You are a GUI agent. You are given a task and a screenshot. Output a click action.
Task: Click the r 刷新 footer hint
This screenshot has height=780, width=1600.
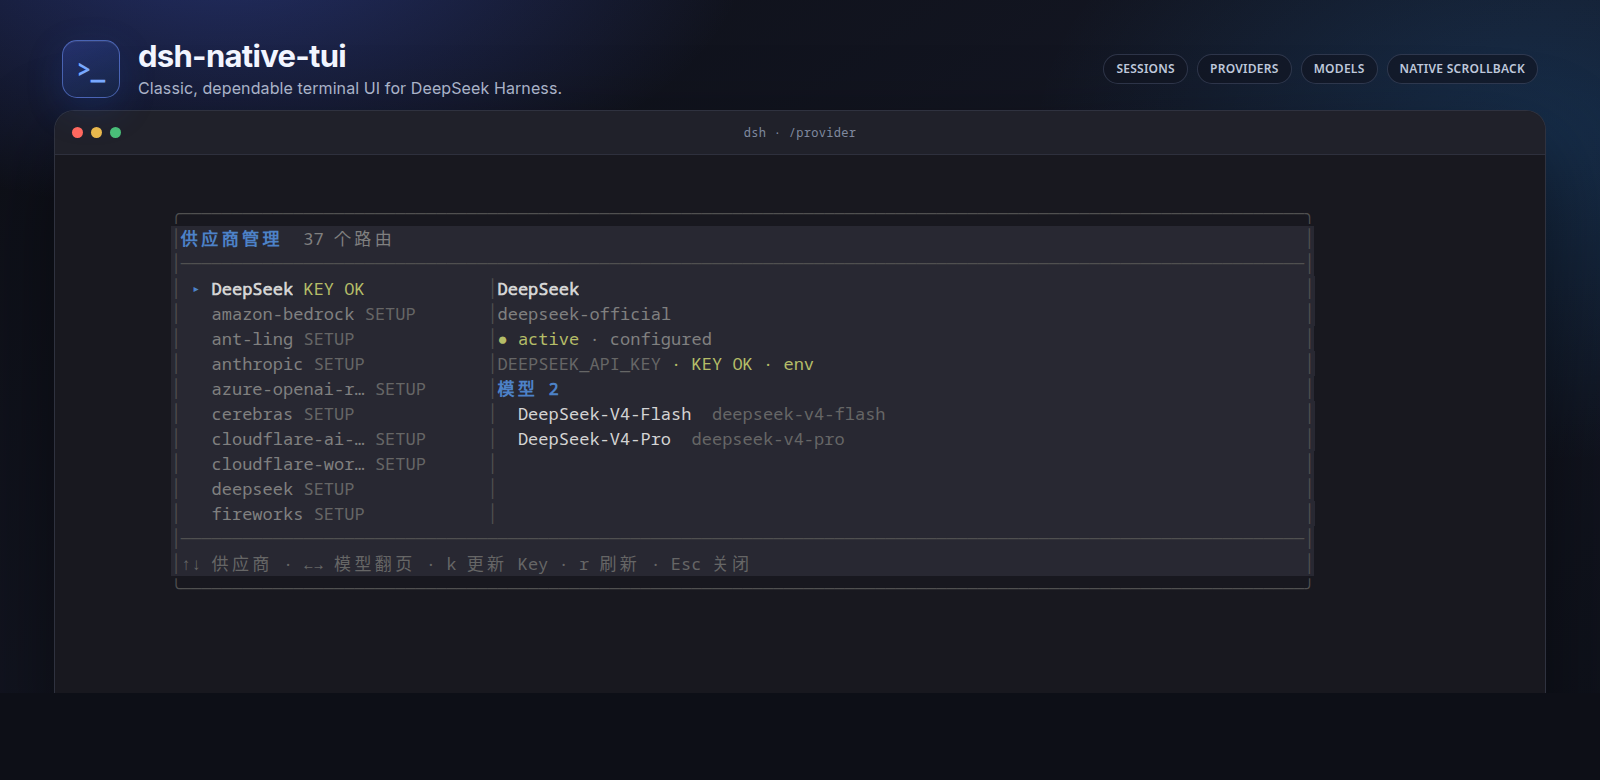[x=608, y=564]
